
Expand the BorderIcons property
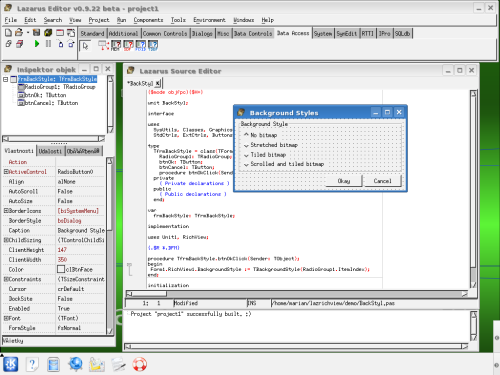6,211
